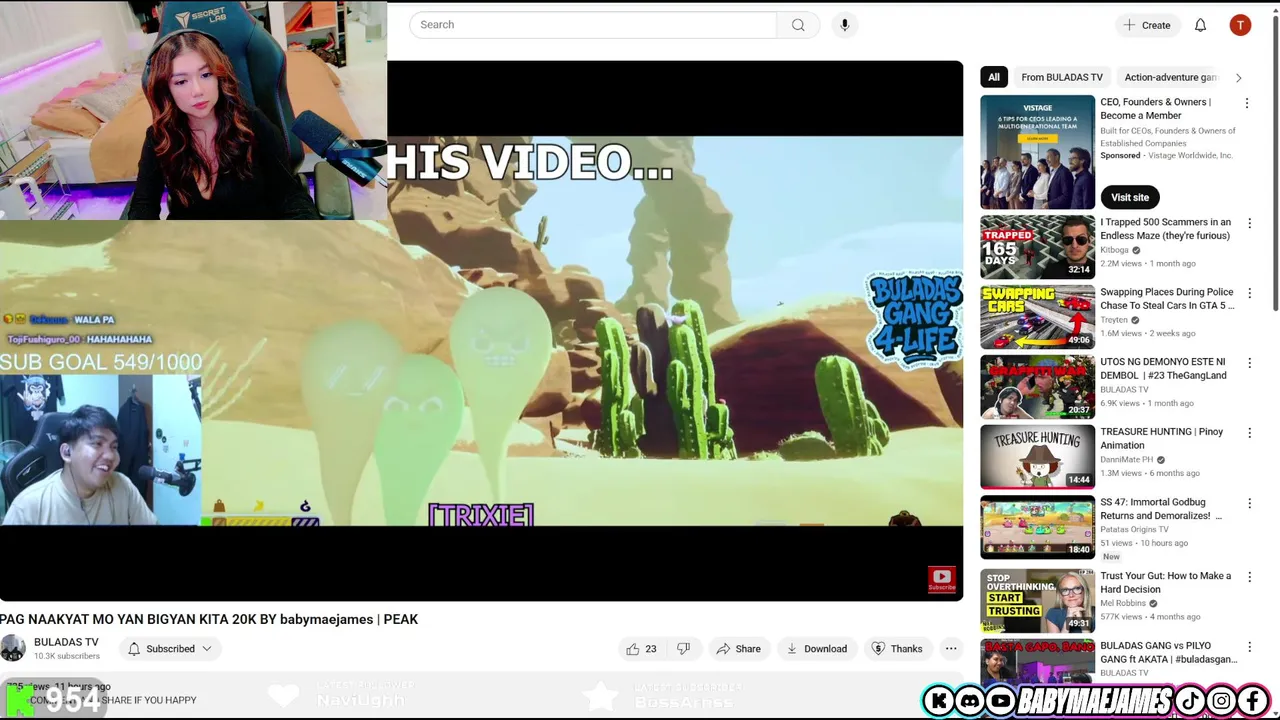Open Mel Robbins channel name link
The width and height of the screenshot is (1280, 720).
tap(1123, 604)
